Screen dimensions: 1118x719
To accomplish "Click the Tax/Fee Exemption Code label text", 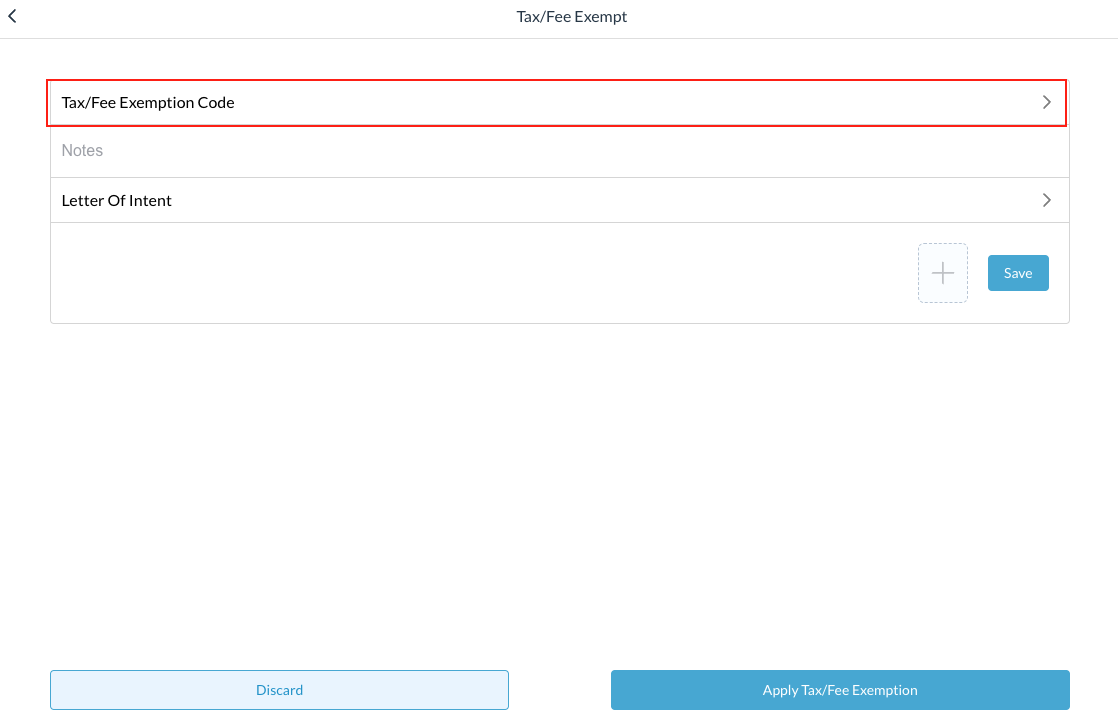I will click(x=148, y=102).
